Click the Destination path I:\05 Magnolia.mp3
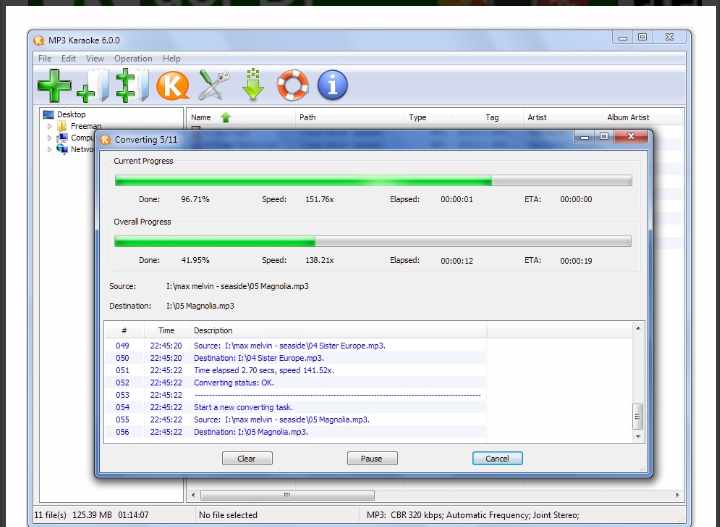720x527 pixels. coord(200,306)
